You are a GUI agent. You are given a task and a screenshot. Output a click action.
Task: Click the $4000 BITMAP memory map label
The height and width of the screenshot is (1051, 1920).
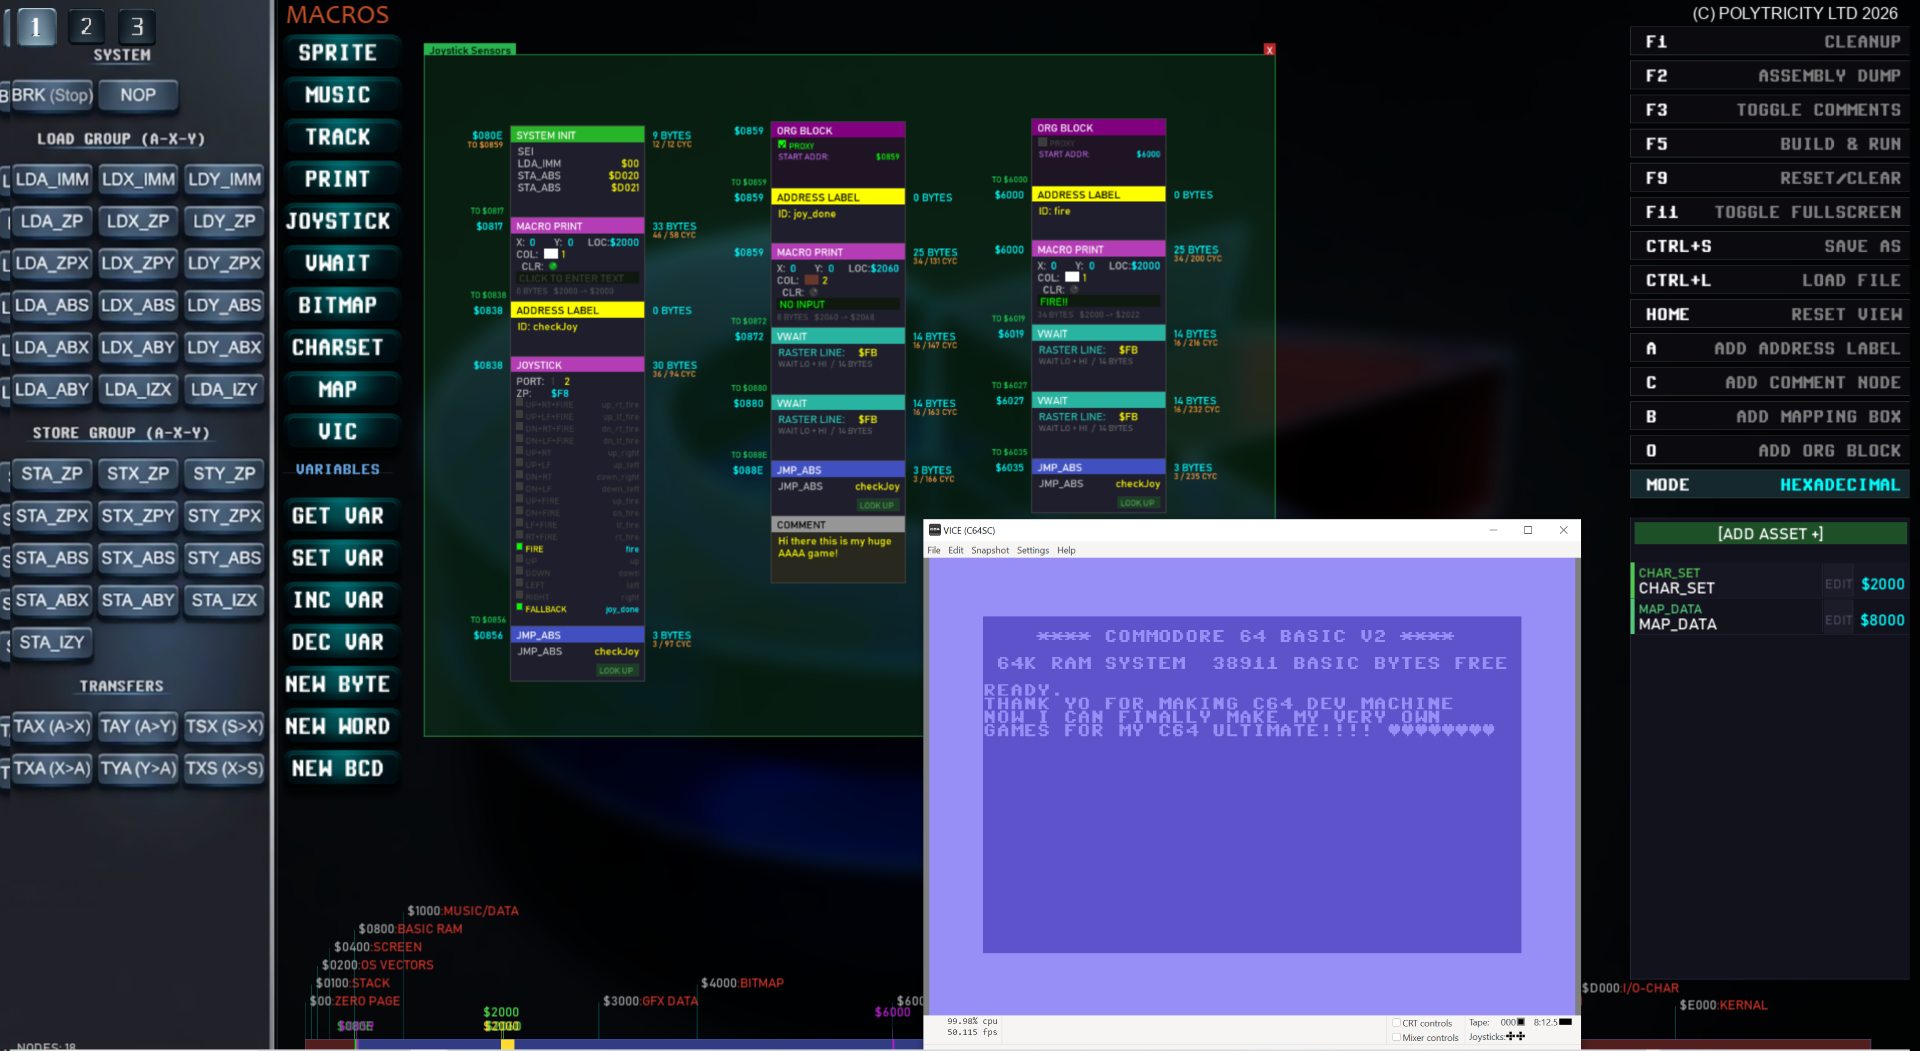[742, 983]
